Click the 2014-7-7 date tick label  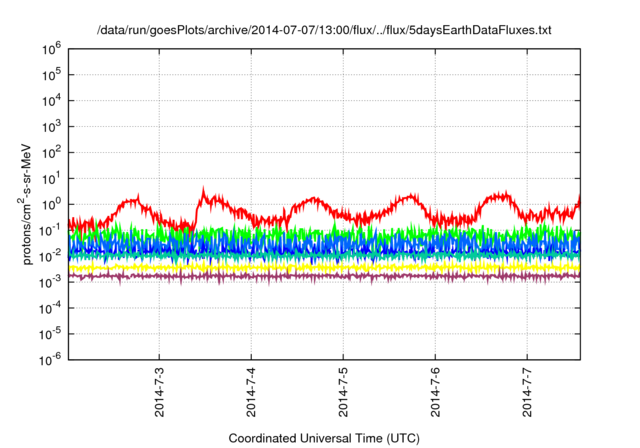coord(527,392)
